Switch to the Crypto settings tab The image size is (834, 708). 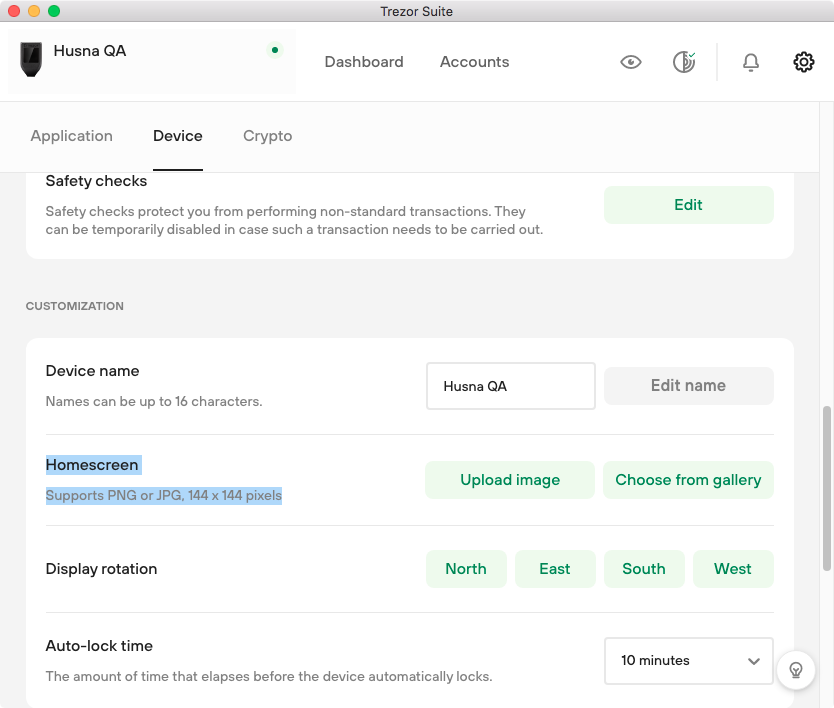coord(268,136)
